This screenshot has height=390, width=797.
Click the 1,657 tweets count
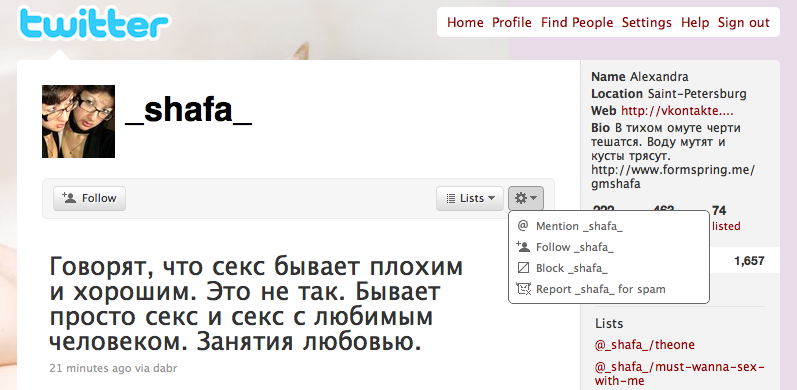click(749, 261)
